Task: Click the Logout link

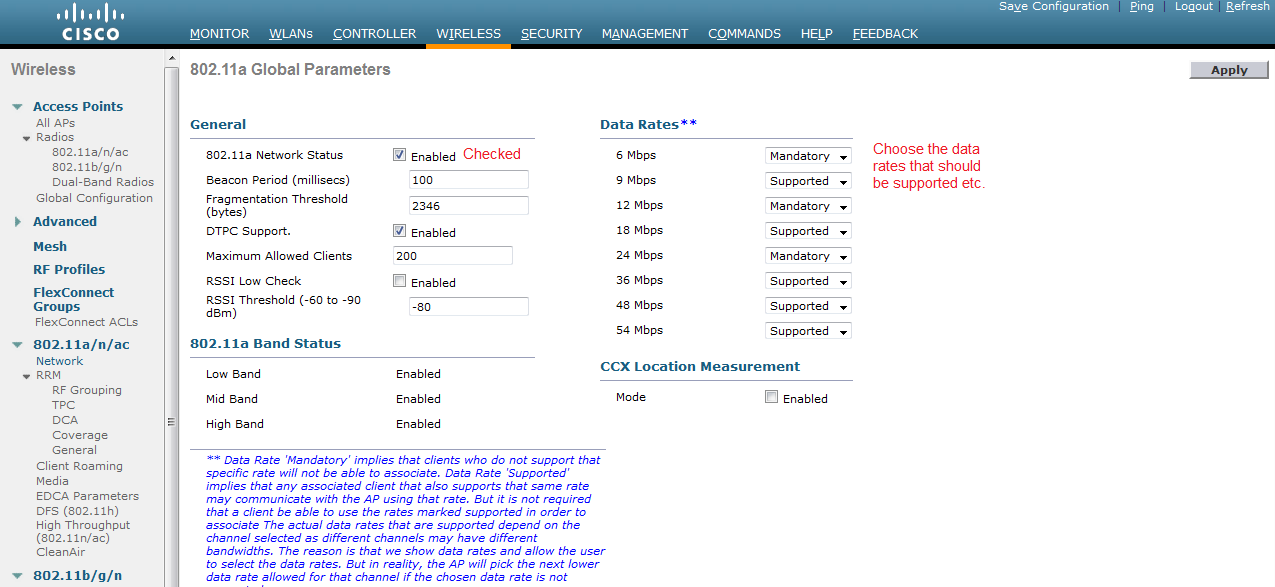Action: (x=1193, y=6)
